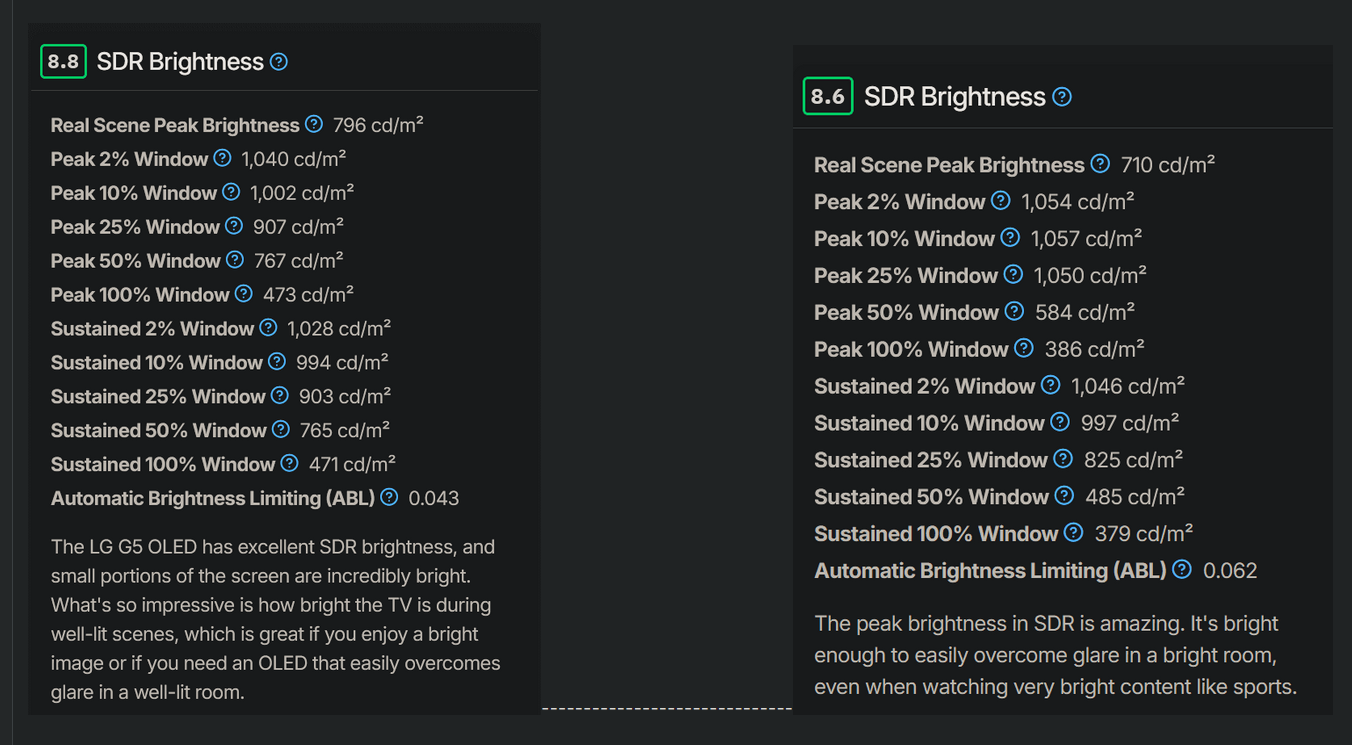This screenshot has width=1352, height=745.
Task: Click the second TV's SDR Brightness help icon
Action: click(1063, 96)
